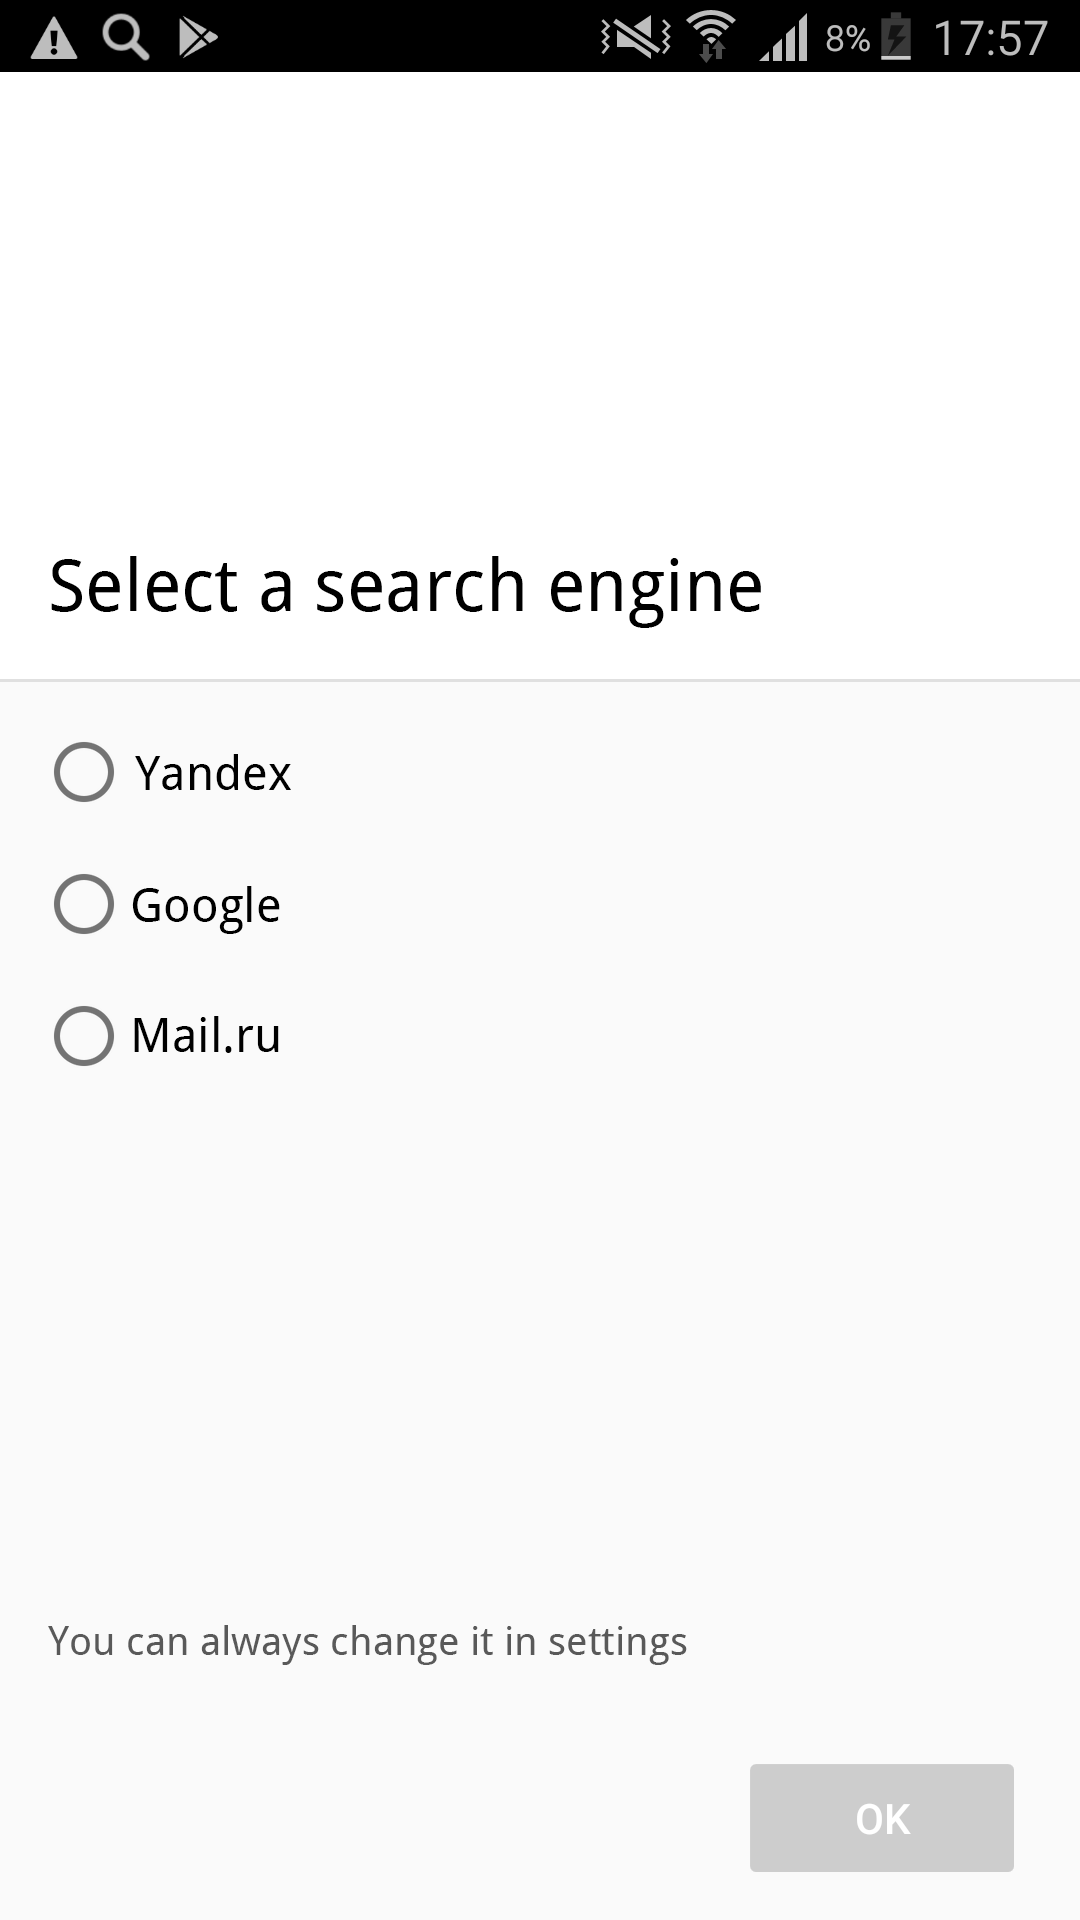Tap the Yandex label text
This screenshot has width=1080, height=1920.
coord(212,773)
